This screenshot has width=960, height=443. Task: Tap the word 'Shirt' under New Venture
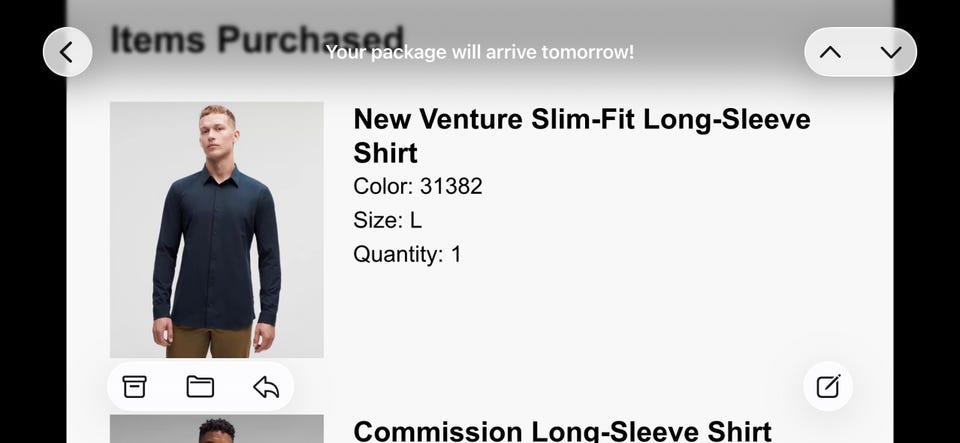(385, 153)
